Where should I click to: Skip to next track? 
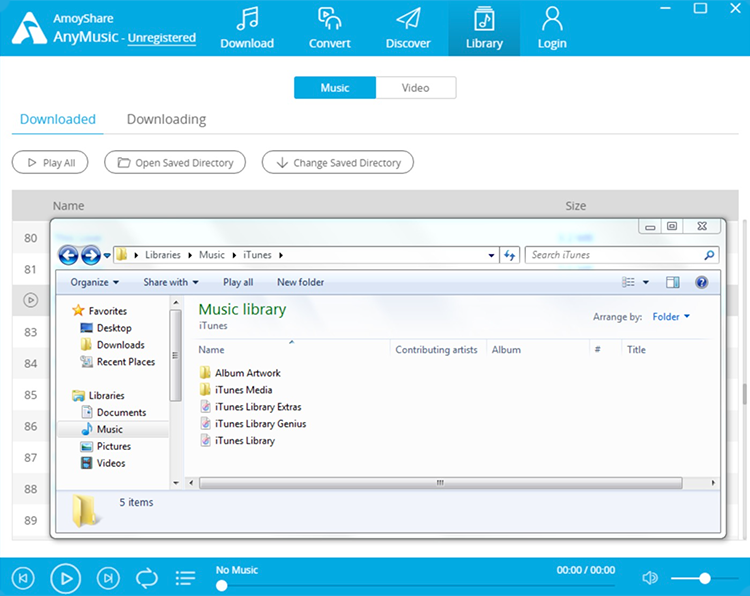coord(108,578)
